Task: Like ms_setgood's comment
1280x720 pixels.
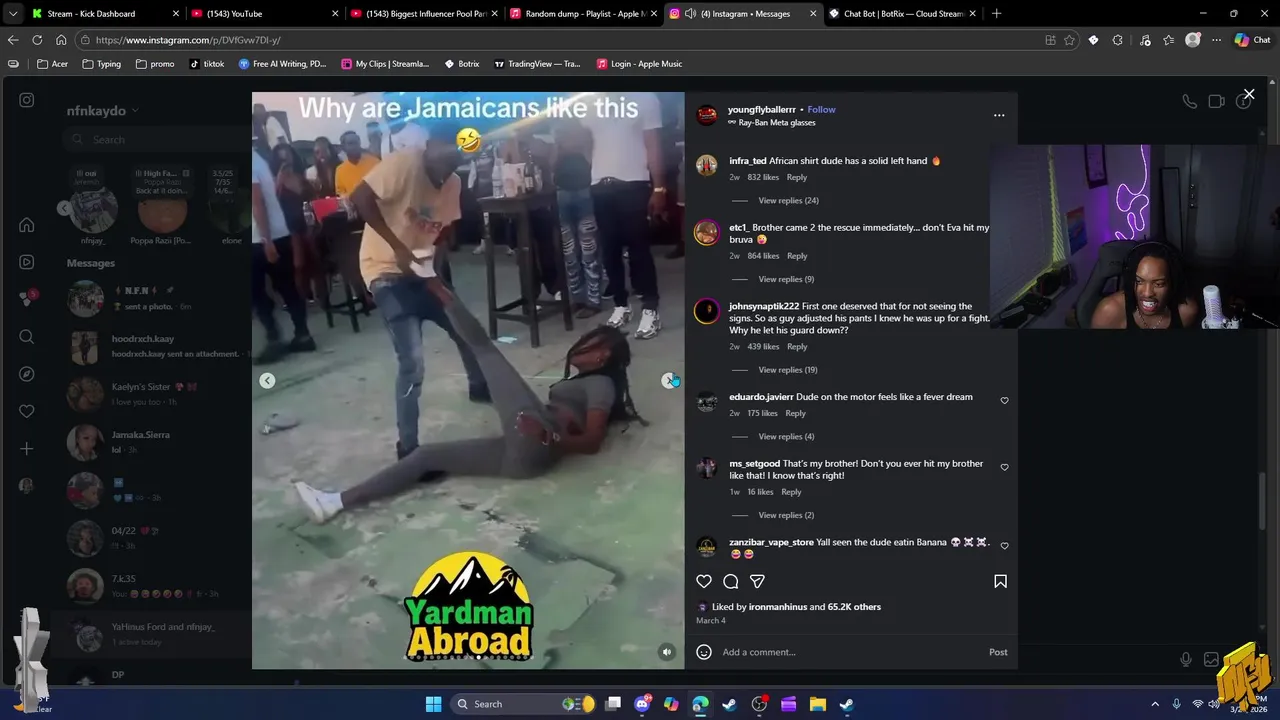Action: point(1005,467)
